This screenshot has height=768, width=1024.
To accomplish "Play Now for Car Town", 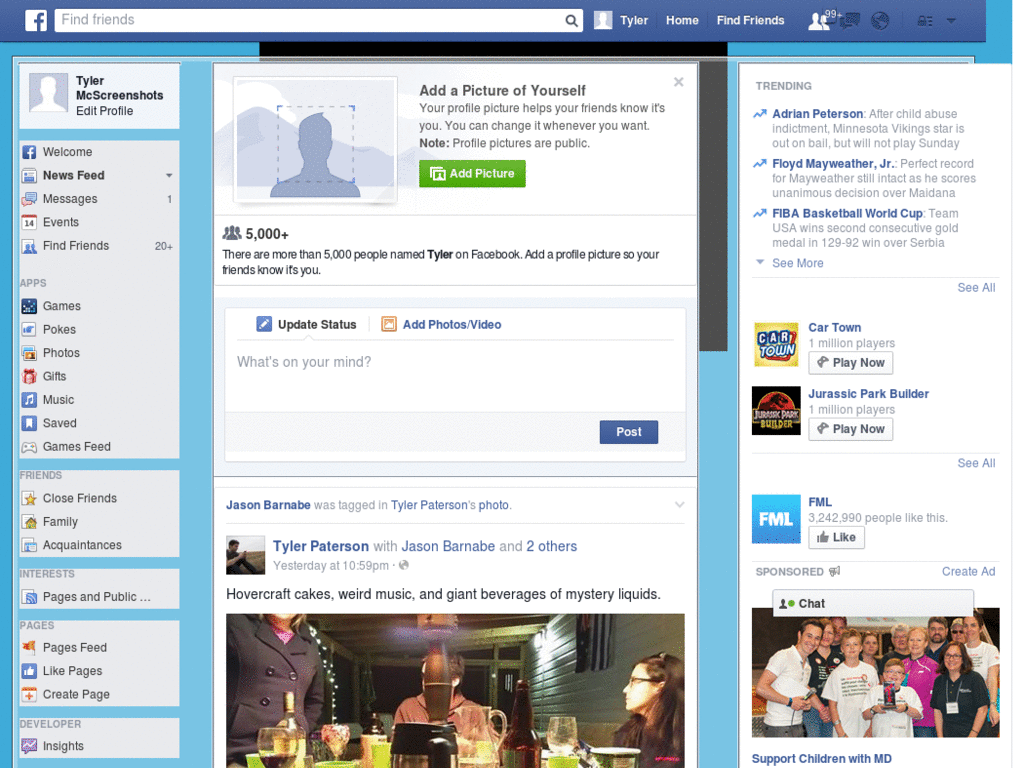I will coord(850,363).
